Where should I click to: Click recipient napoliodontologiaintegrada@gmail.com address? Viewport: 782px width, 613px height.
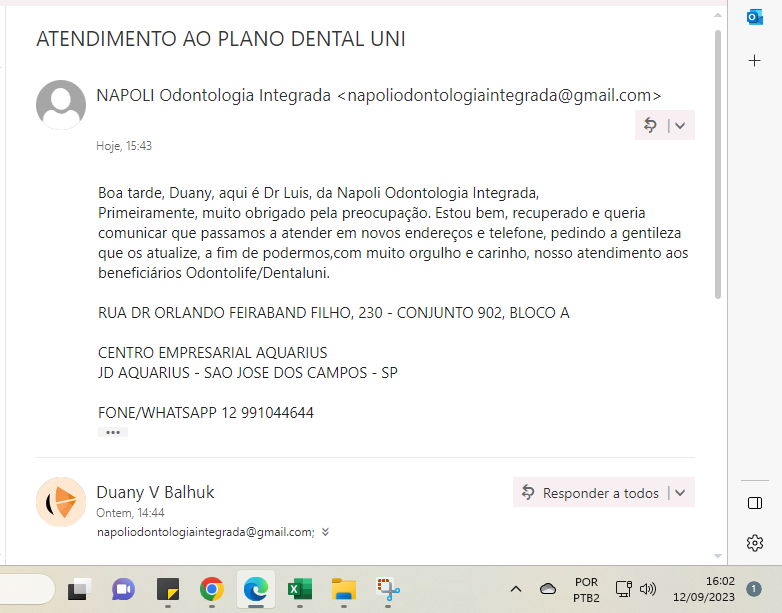click(x=205, y=532)
